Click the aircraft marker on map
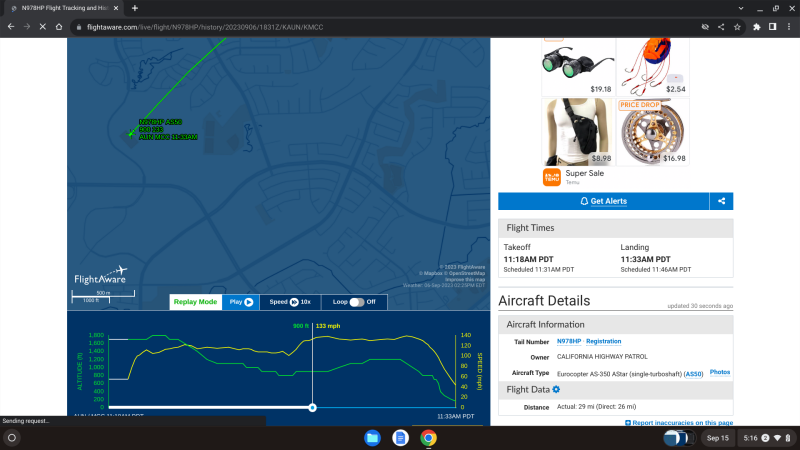The width and height of the screenshot is (800, 450). 131,134
